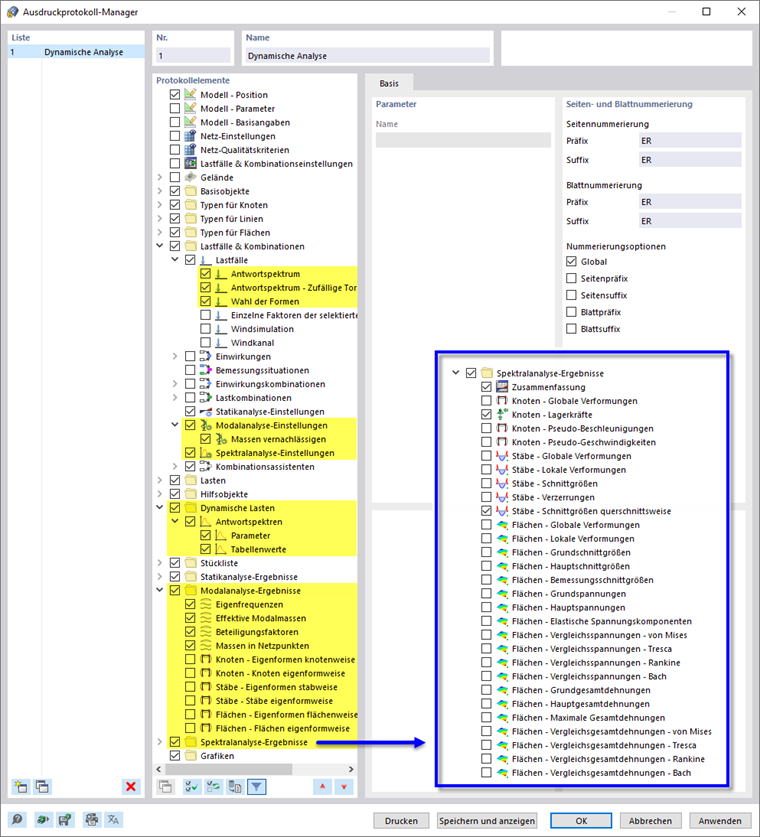Delete the selected report with red X

click(131, 786)
